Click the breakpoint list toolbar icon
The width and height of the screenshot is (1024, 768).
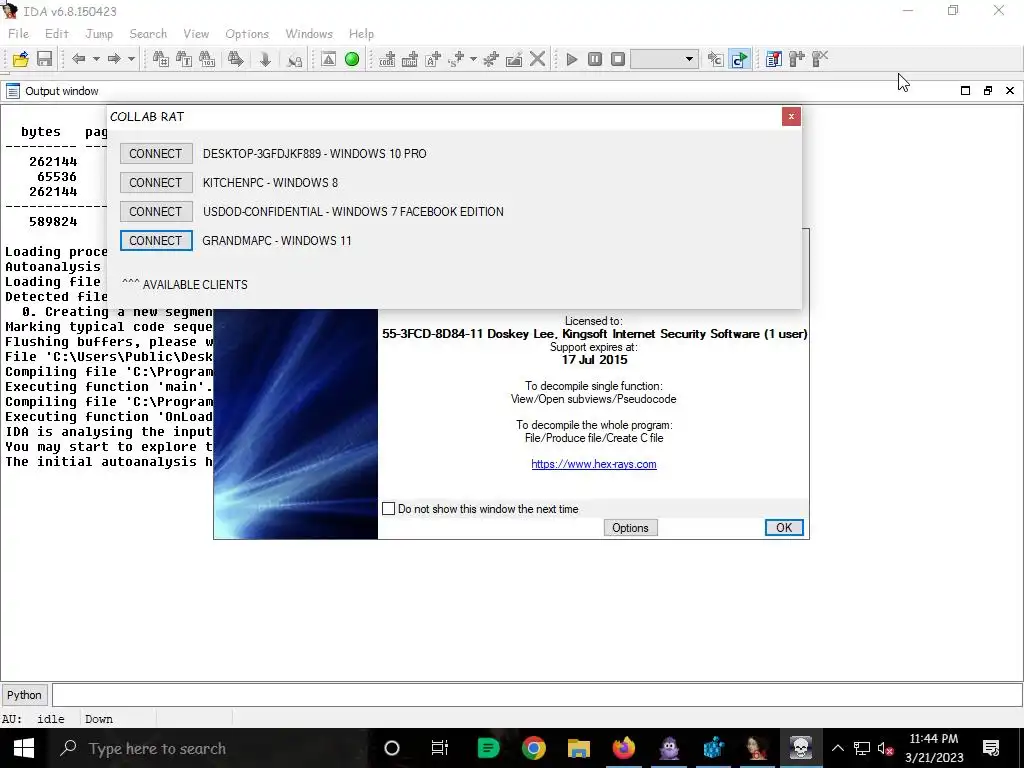click(x=774, y=59)
